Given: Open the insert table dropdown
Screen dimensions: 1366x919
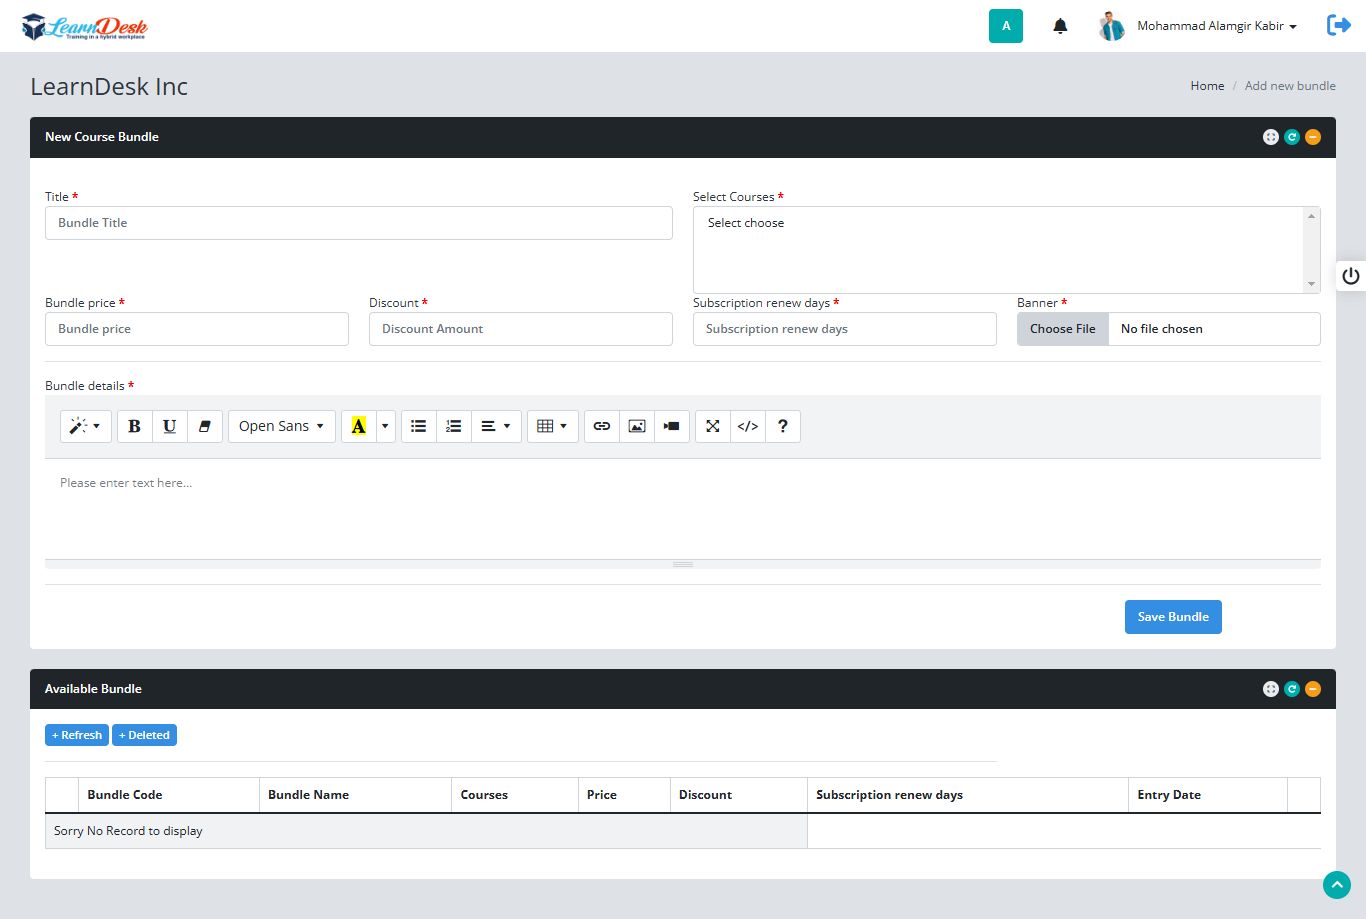Looking at the screenshot, I should click(552, 426).
